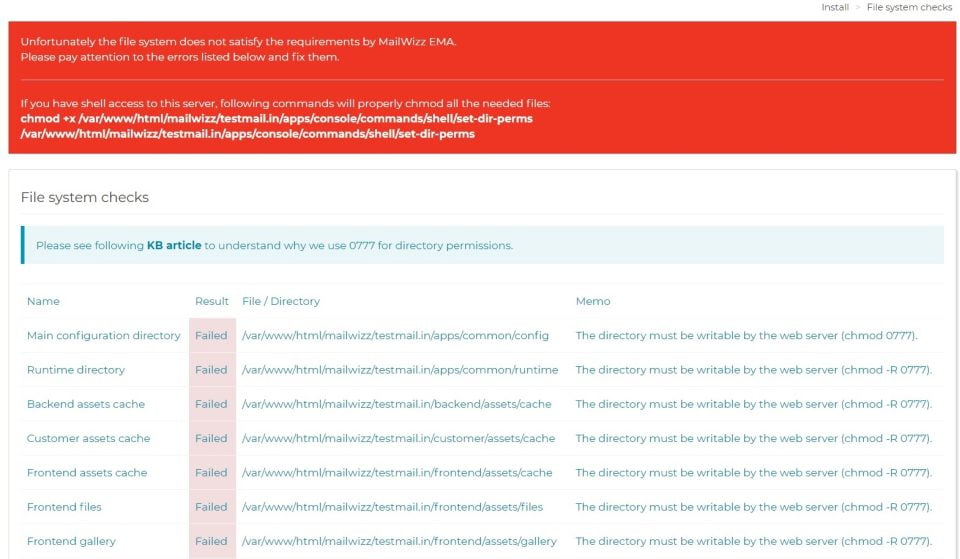Click memo text for Frontend gallery

[x=754, y=541]
